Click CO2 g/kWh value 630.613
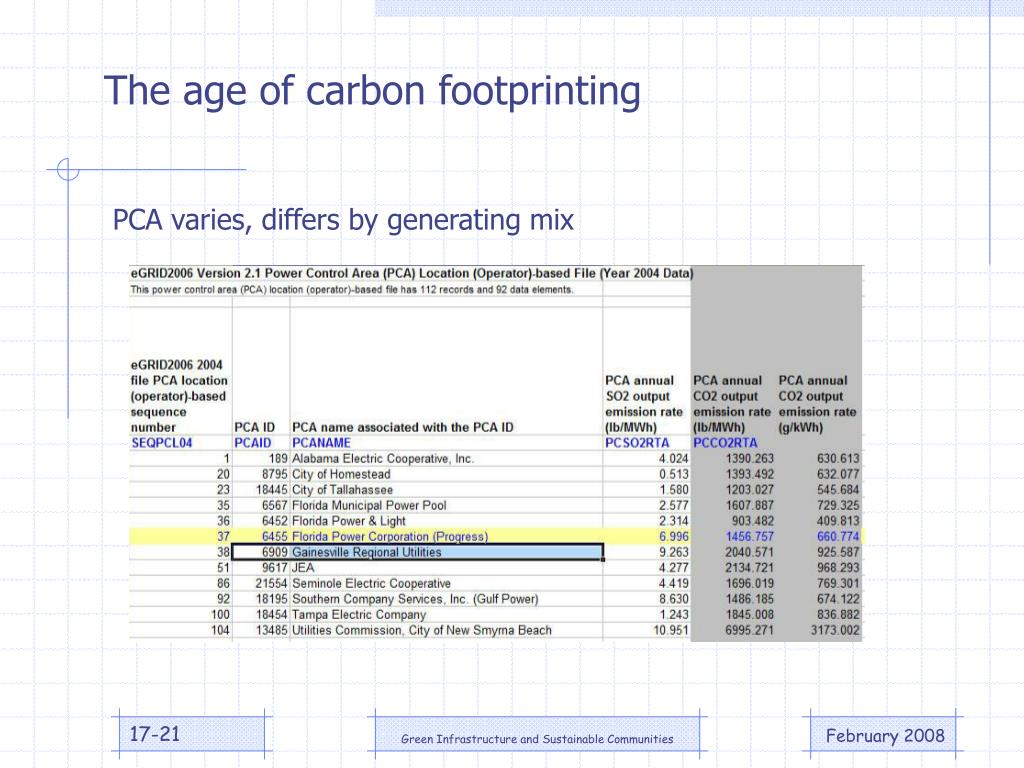This screenshot has width=1024, height=768. [x=839, y=458]
